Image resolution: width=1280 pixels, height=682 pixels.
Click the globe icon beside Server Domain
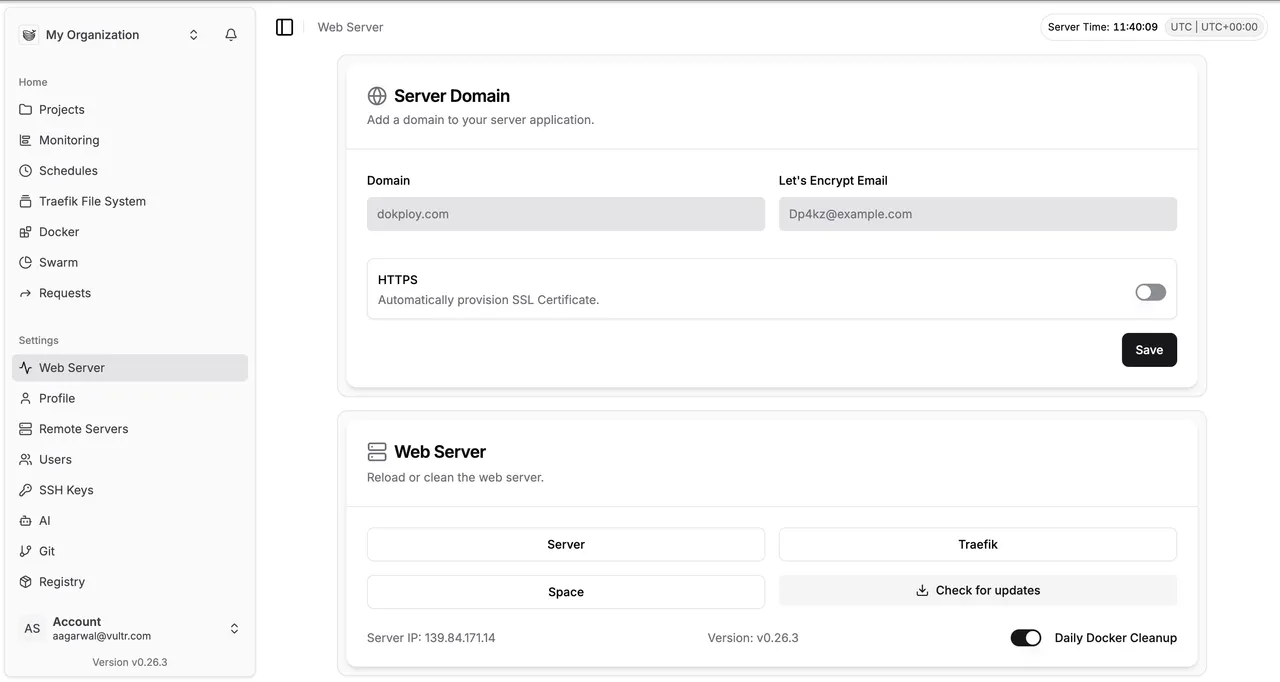(377, 96)
